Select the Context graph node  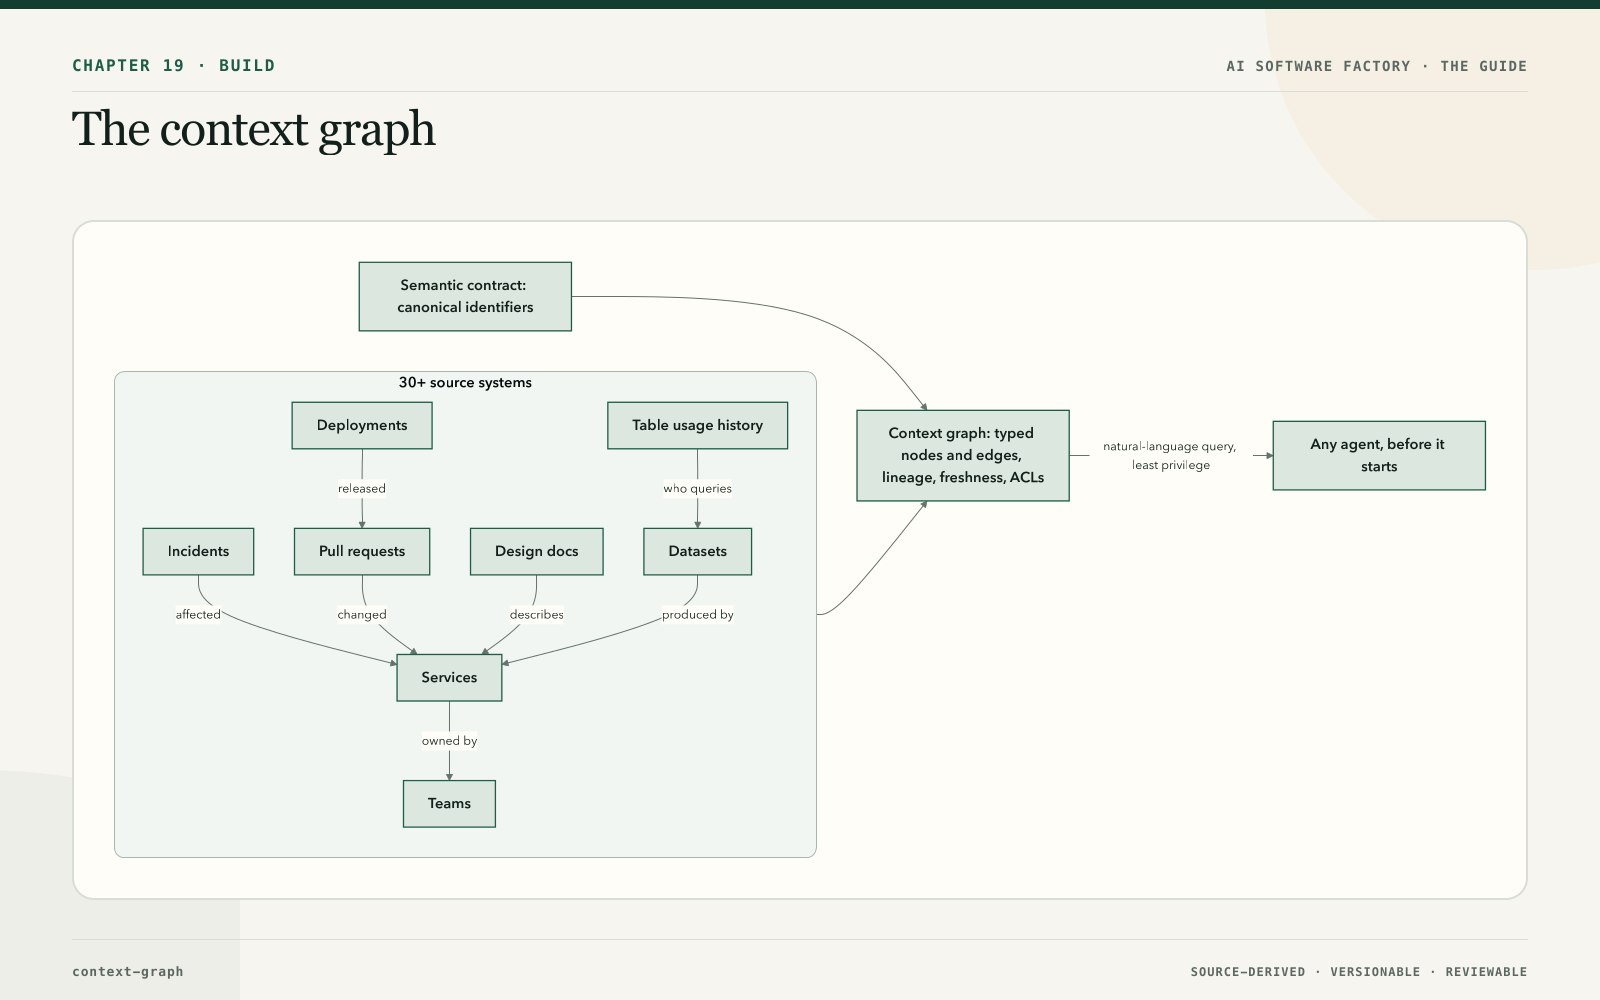click(963, 456)
